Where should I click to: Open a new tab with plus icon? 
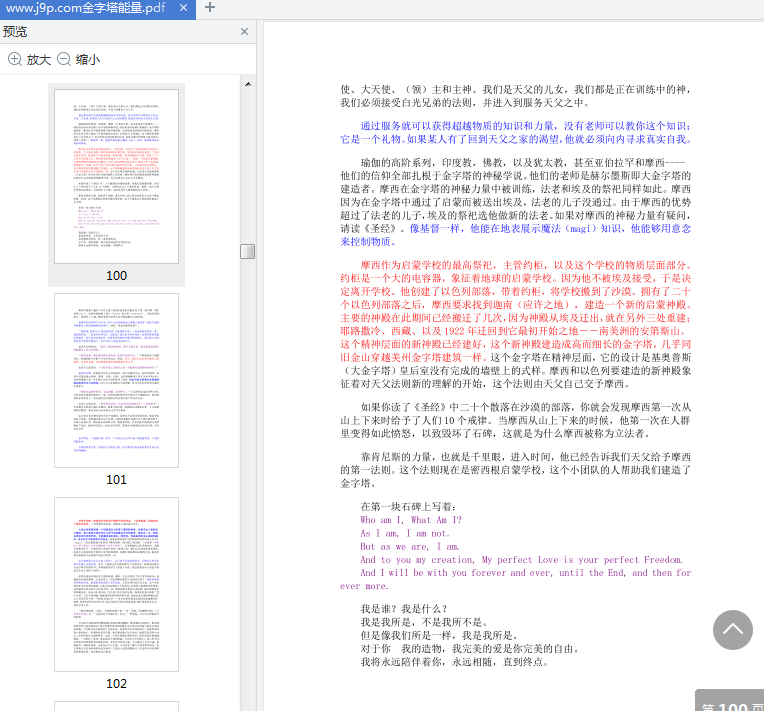[209, 8]
